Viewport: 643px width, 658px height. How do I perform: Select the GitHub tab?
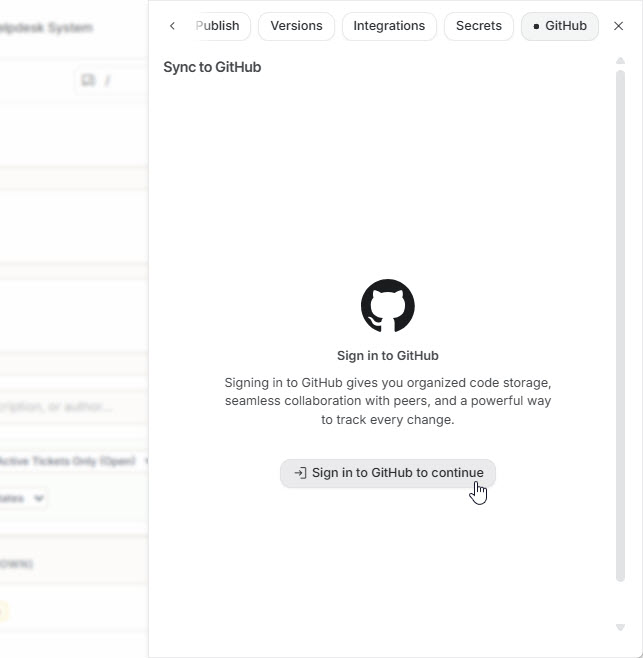tap(559, 26)
